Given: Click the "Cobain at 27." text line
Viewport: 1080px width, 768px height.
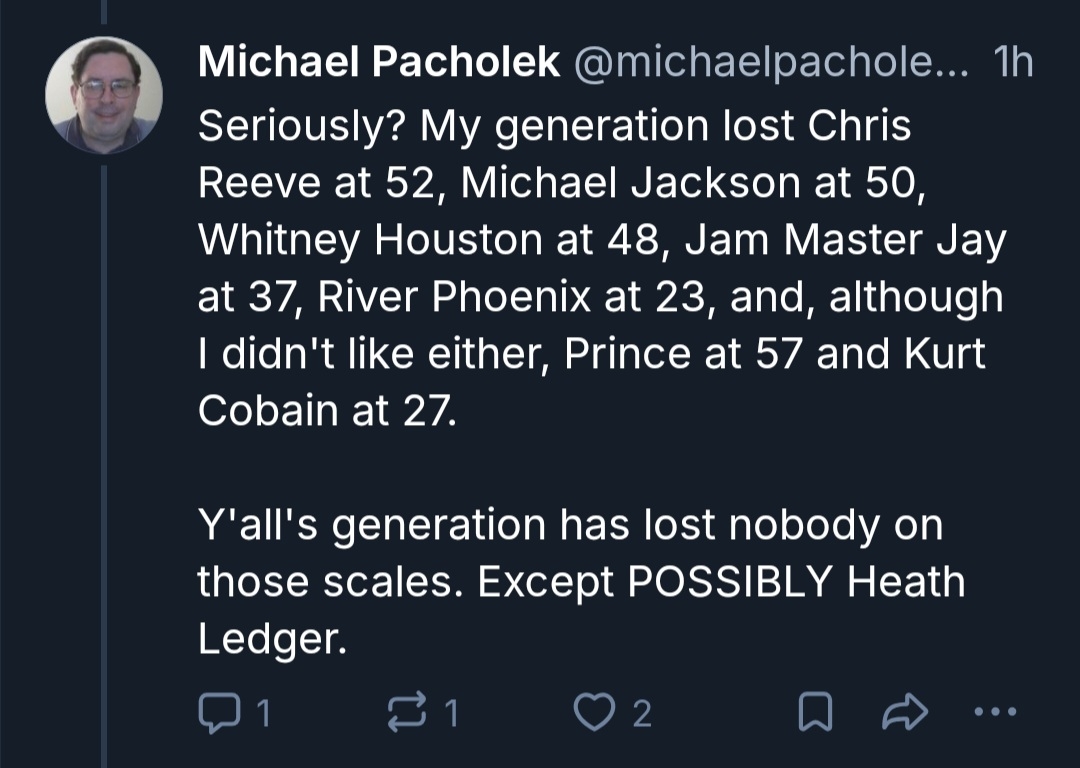Looking at the screenshot, I should 327,411.
